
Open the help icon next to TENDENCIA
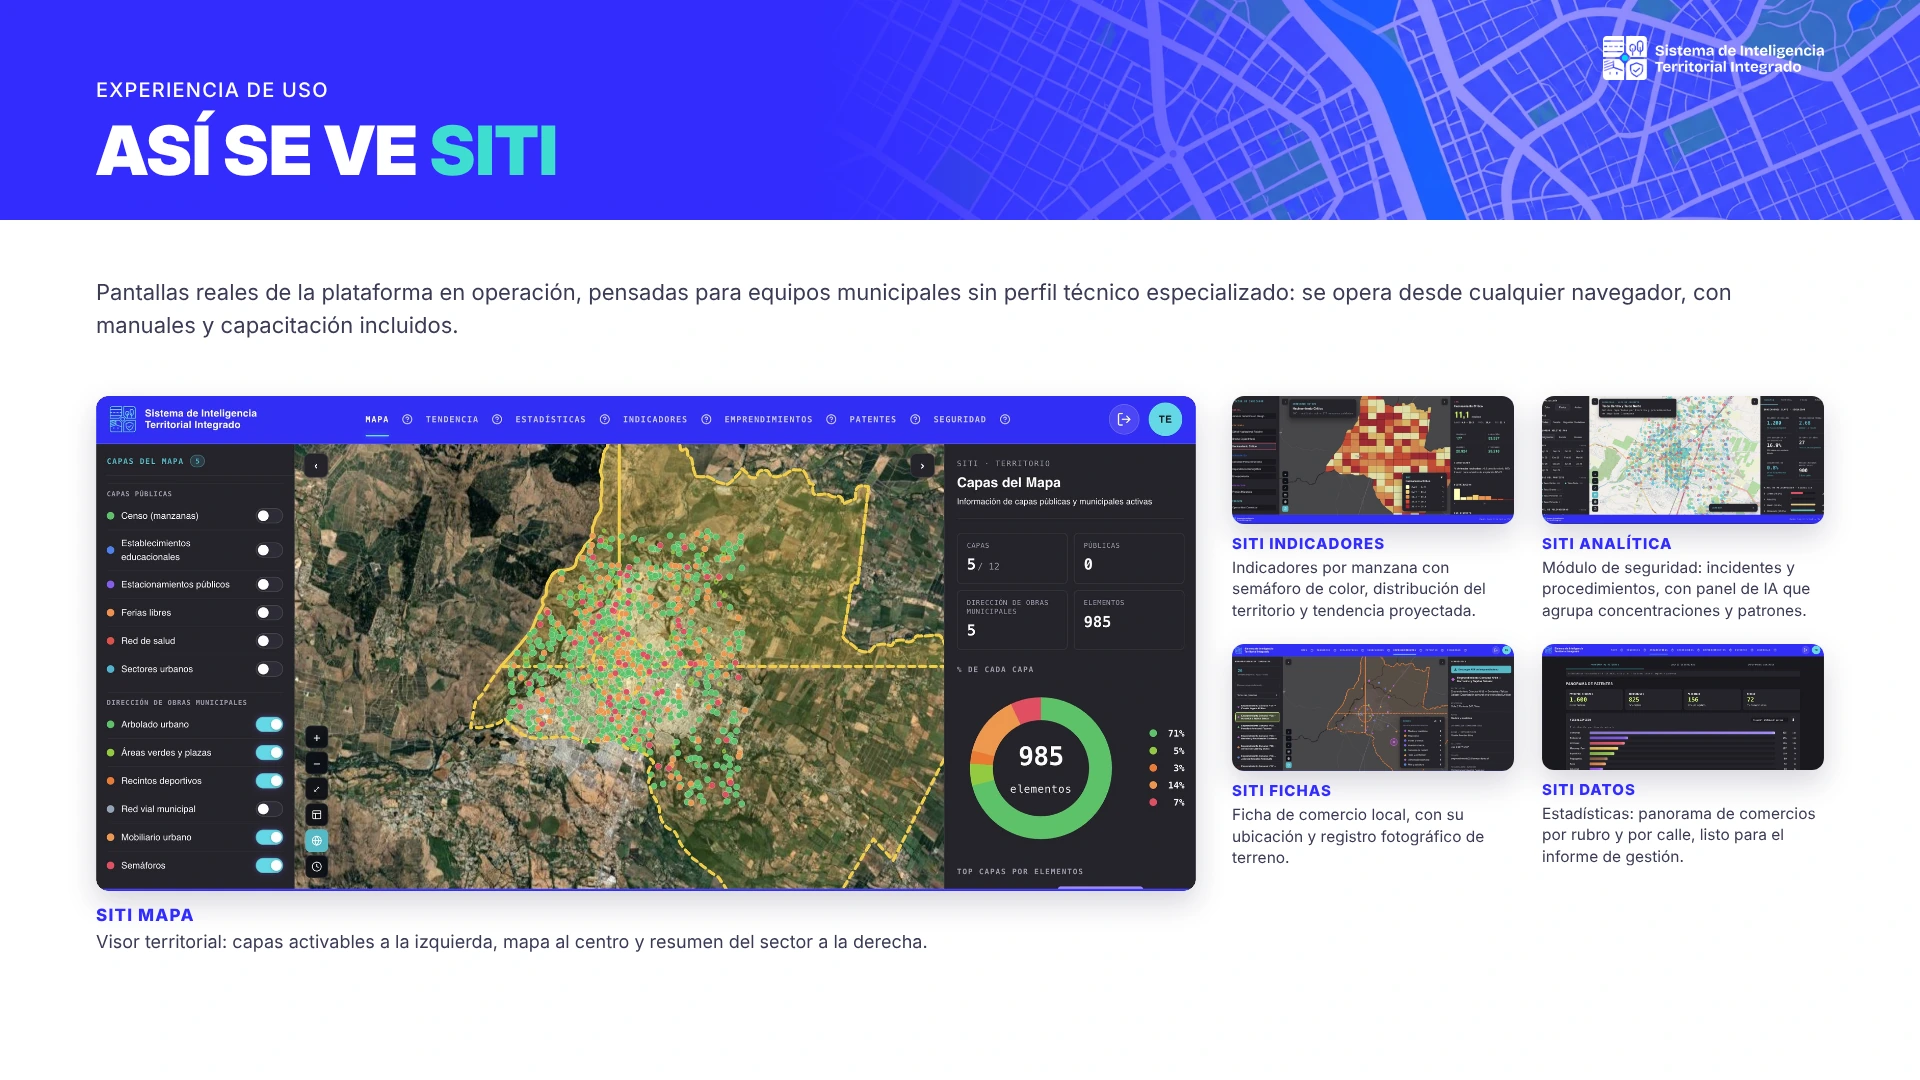[x=497, y=420]
